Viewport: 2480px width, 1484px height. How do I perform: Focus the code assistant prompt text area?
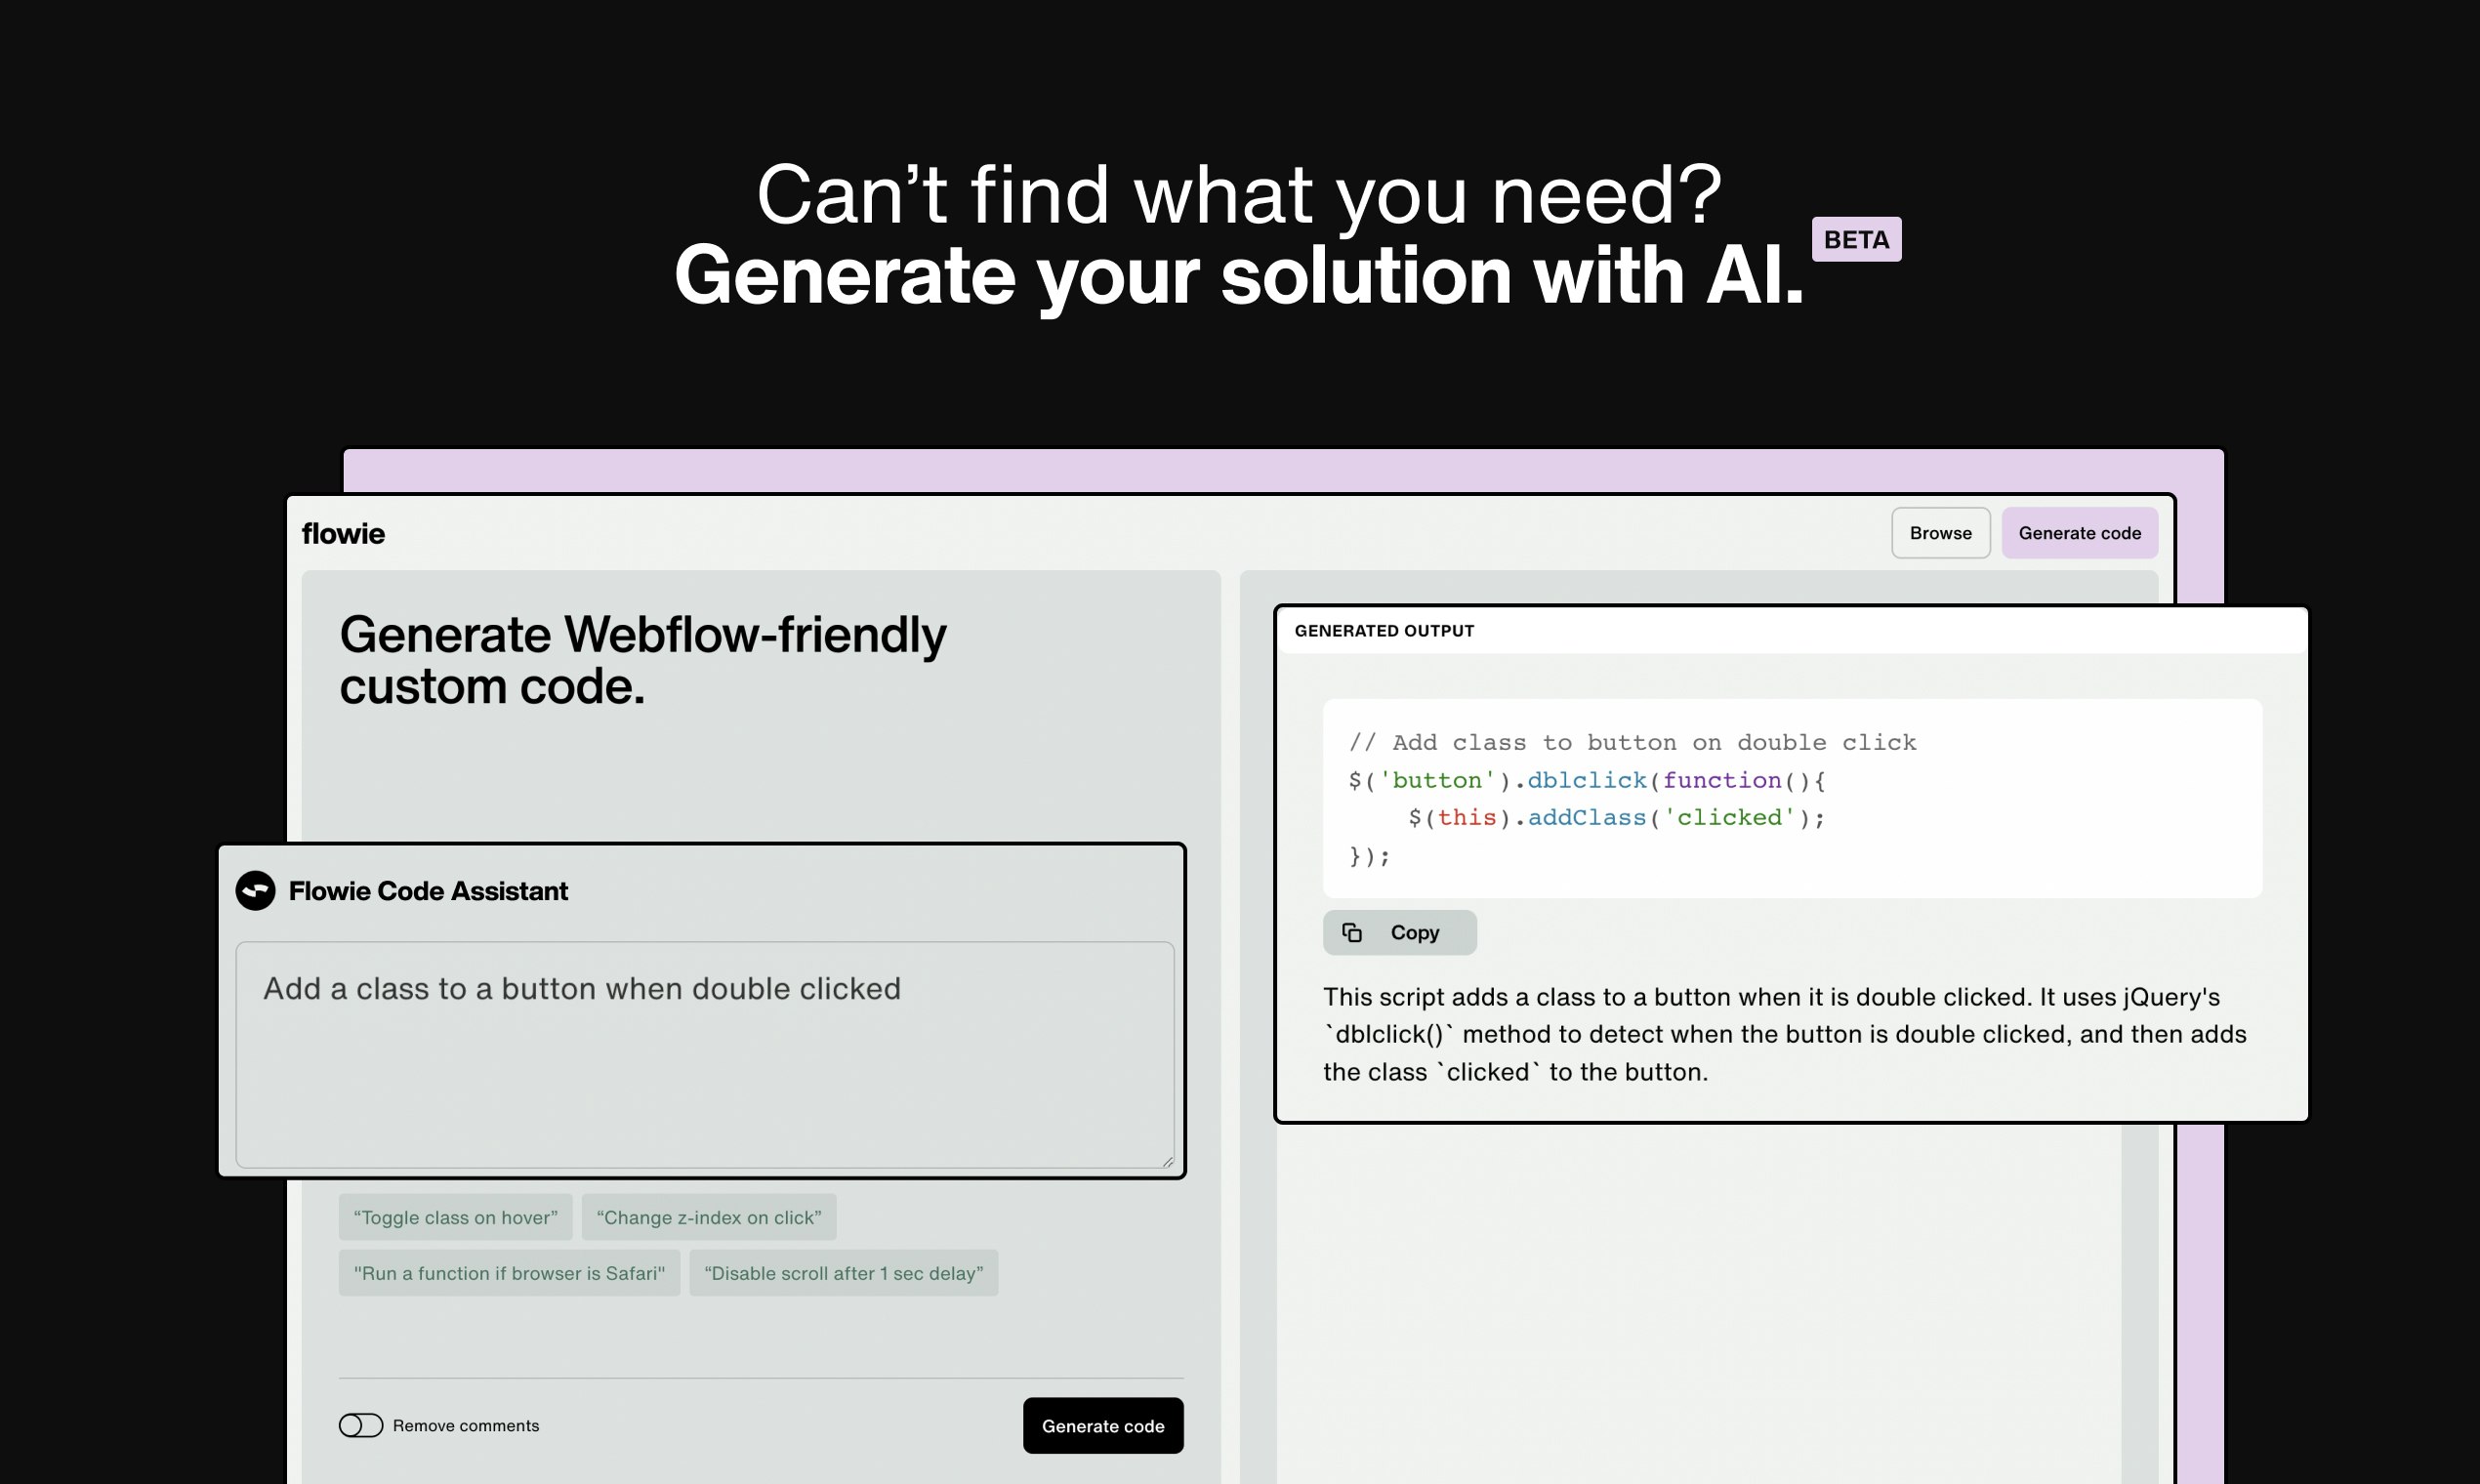point(704,1054)
